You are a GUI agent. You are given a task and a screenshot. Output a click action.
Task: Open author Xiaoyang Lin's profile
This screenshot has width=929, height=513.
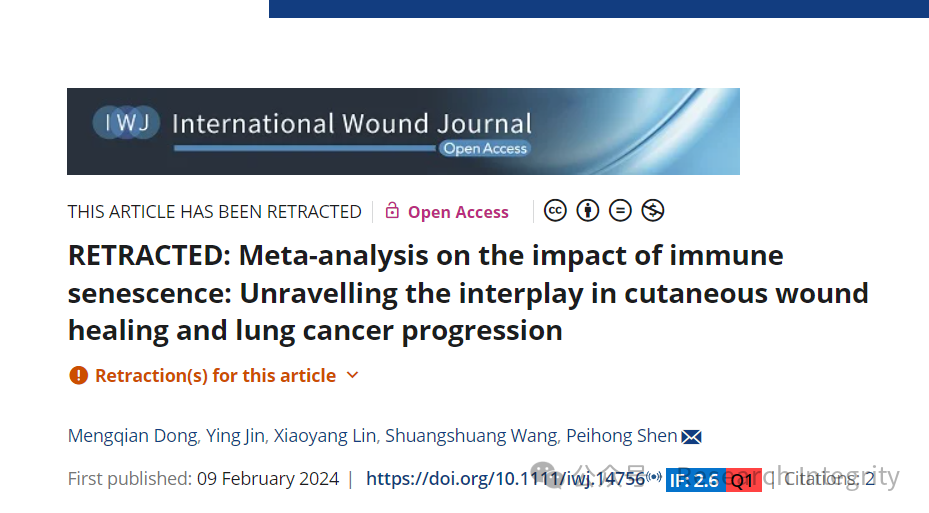[325, 436]
